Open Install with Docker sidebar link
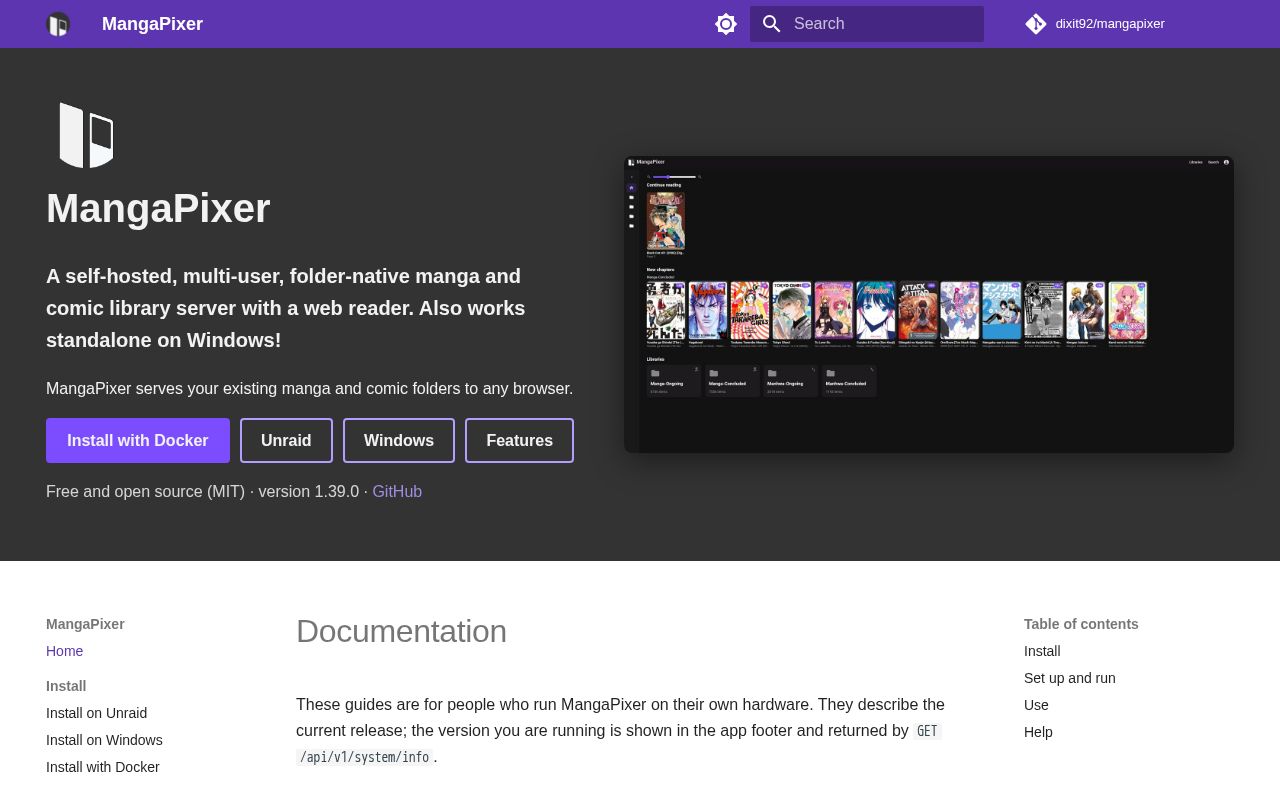 [x=103, y=767]
